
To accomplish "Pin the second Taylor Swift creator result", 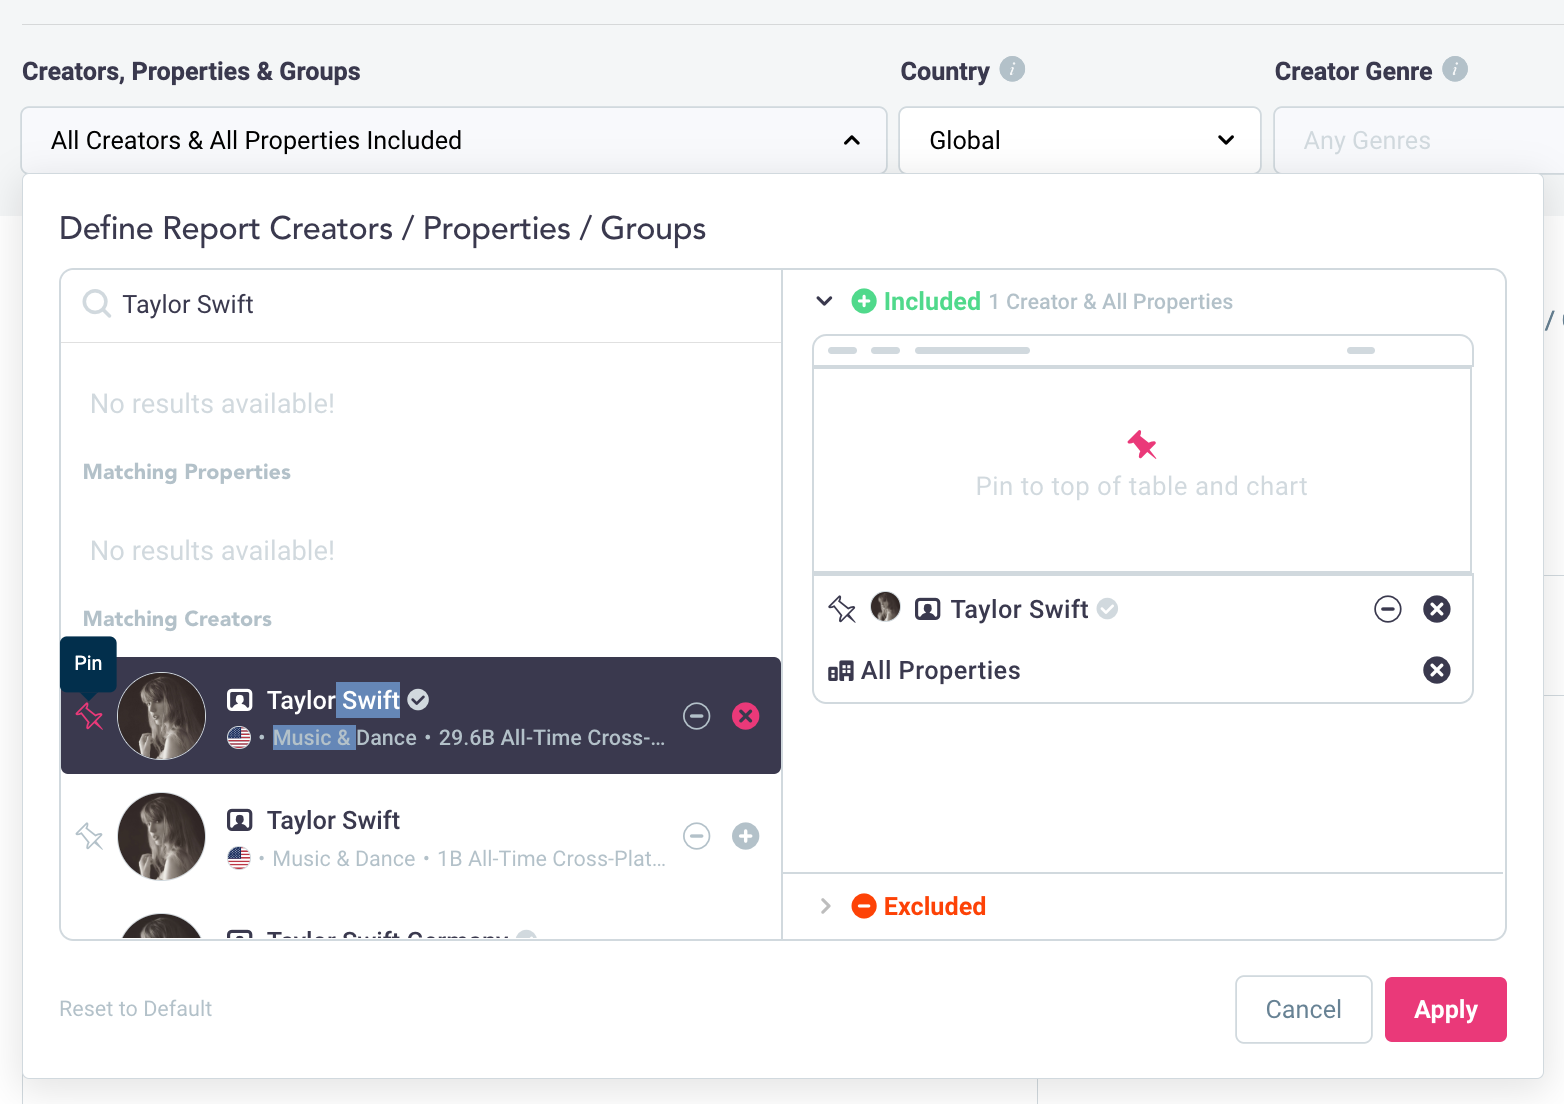I will tap(90, 836).
